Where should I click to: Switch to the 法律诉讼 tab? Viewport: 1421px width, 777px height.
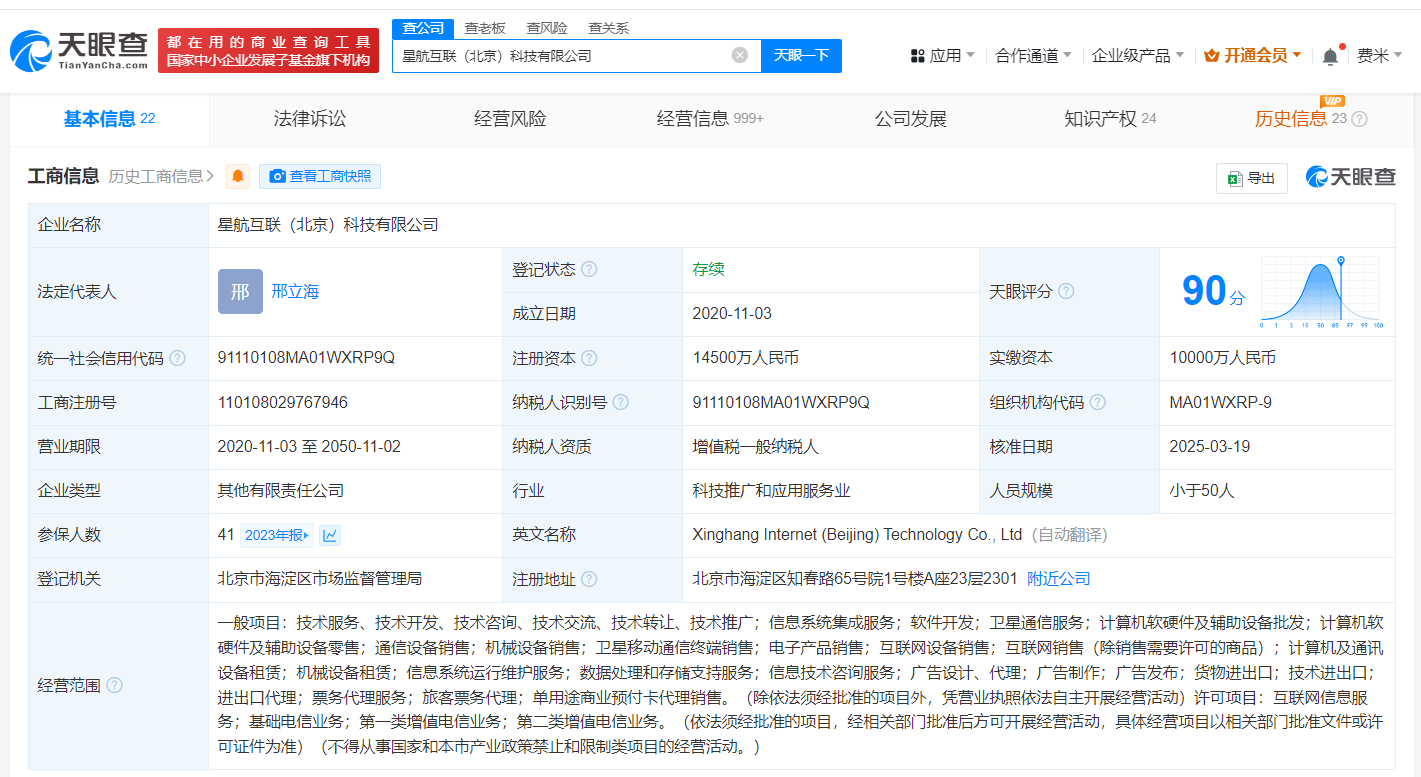coord(310,119)
